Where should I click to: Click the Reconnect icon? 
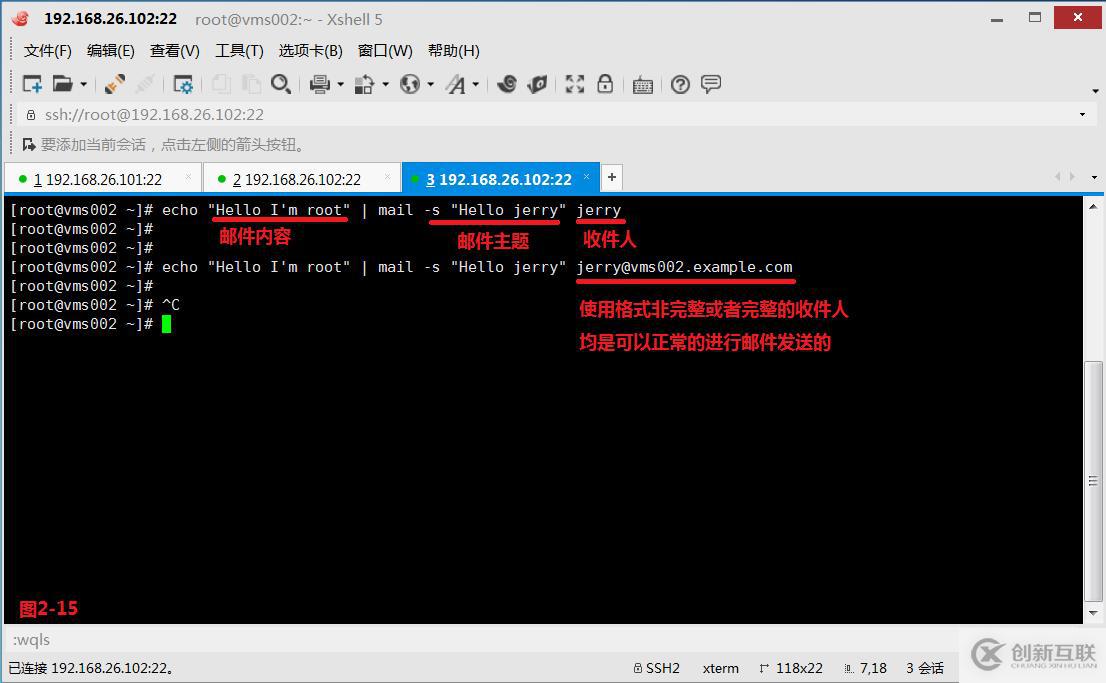115,84
